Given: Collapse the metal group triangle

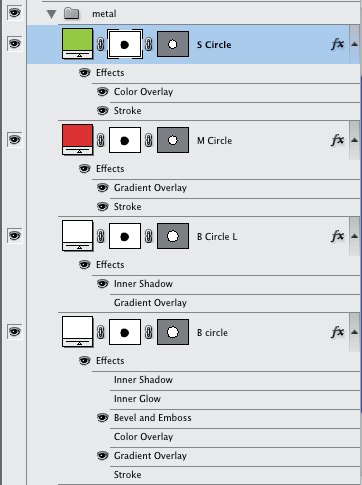Looking at the screenshot, I should 52,14.
